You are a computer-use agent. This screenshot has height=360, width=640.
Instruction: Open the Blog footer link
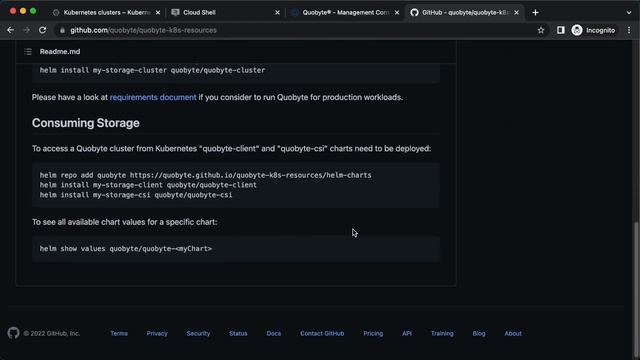coord(479,333)
